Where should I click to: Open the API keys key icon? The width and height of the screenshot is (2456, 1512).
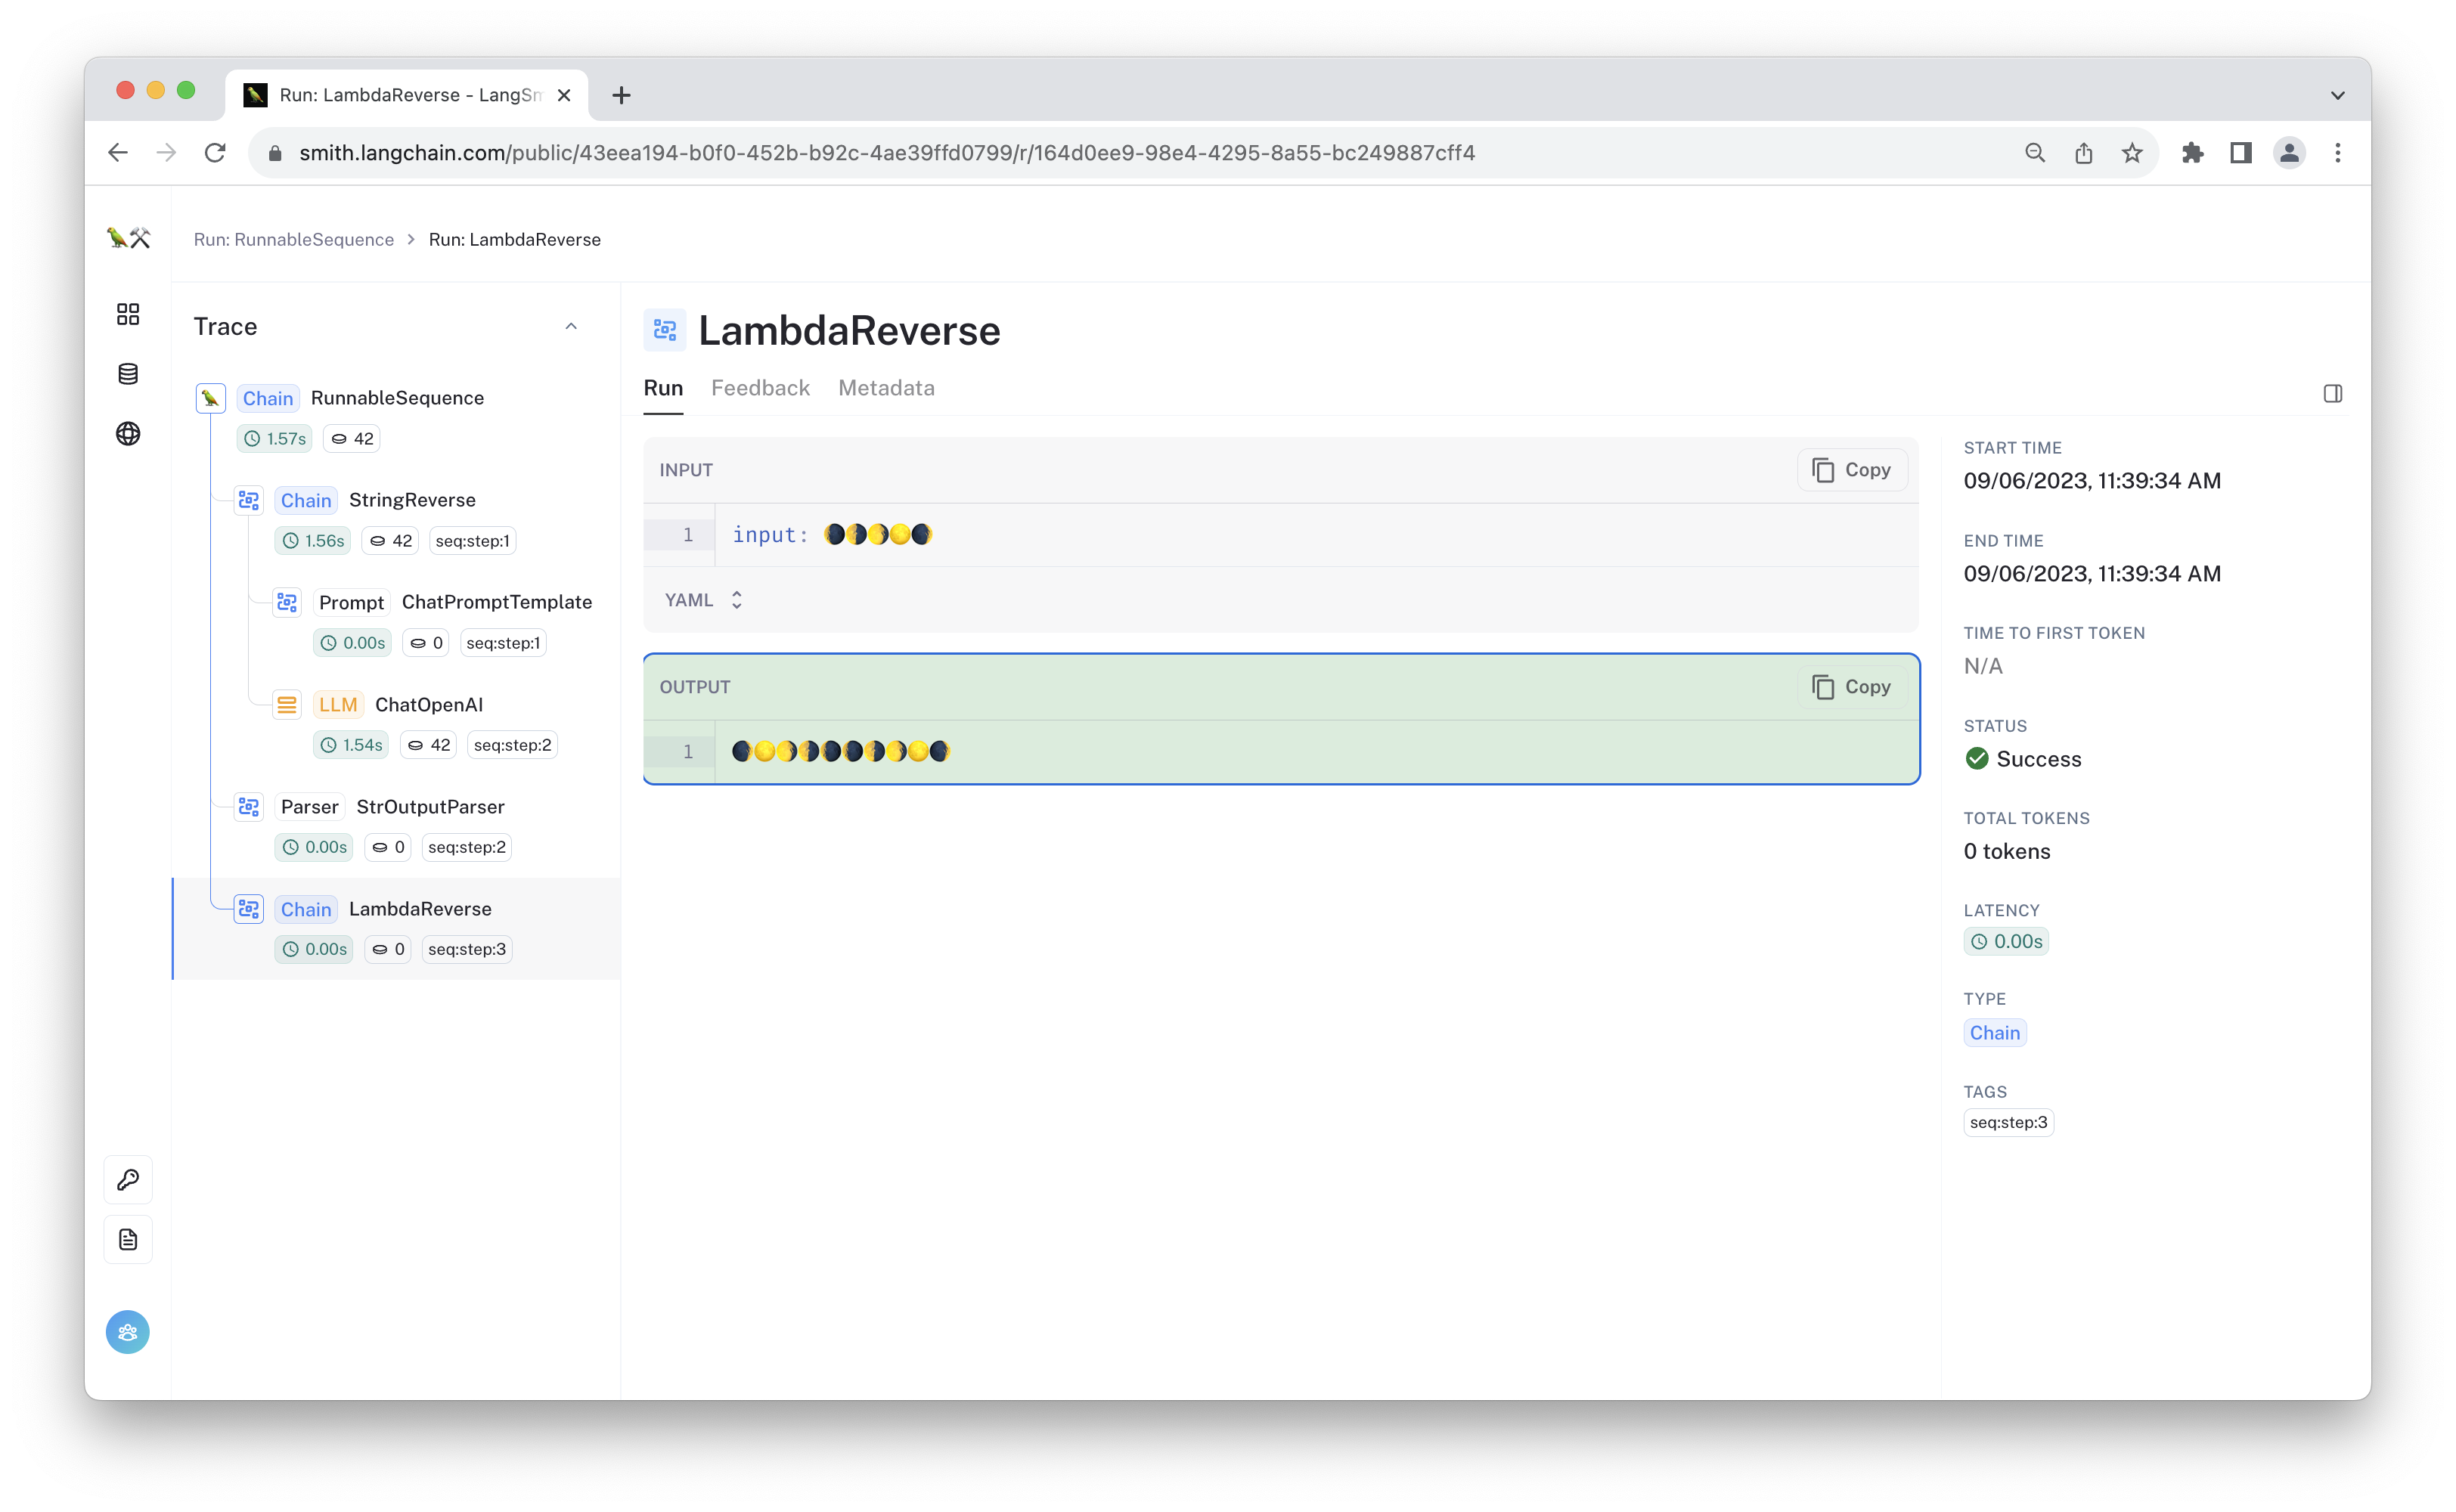[x=128, y=1180]
